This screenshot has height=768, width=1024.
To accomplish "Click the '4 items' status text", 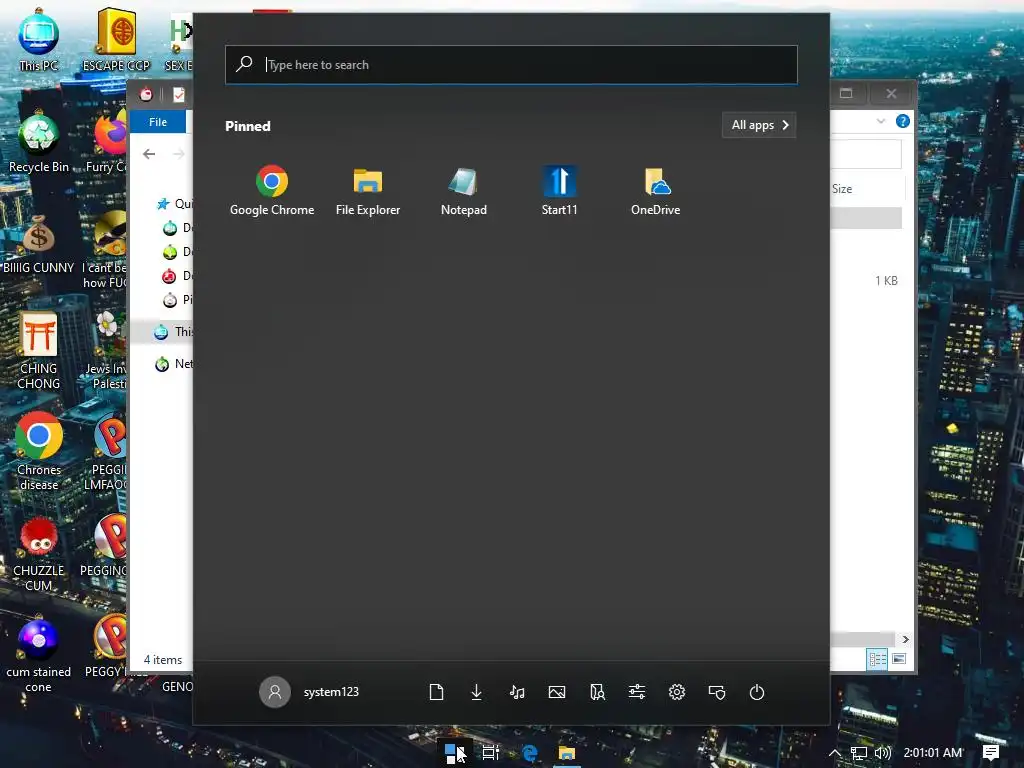I will tap(163, 660).
